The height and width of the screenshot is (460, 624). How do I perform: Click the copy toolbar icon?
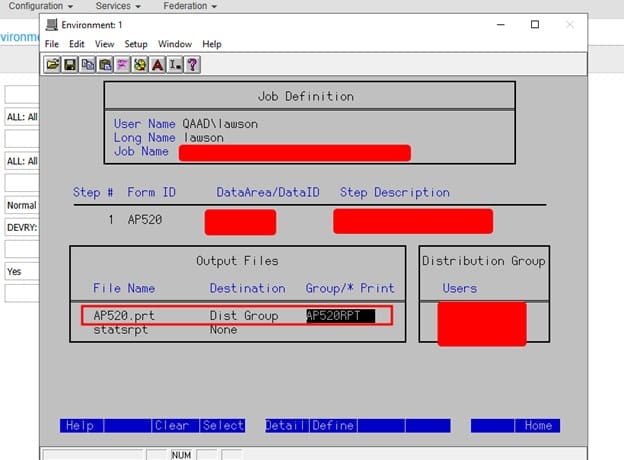pos(88,64)
